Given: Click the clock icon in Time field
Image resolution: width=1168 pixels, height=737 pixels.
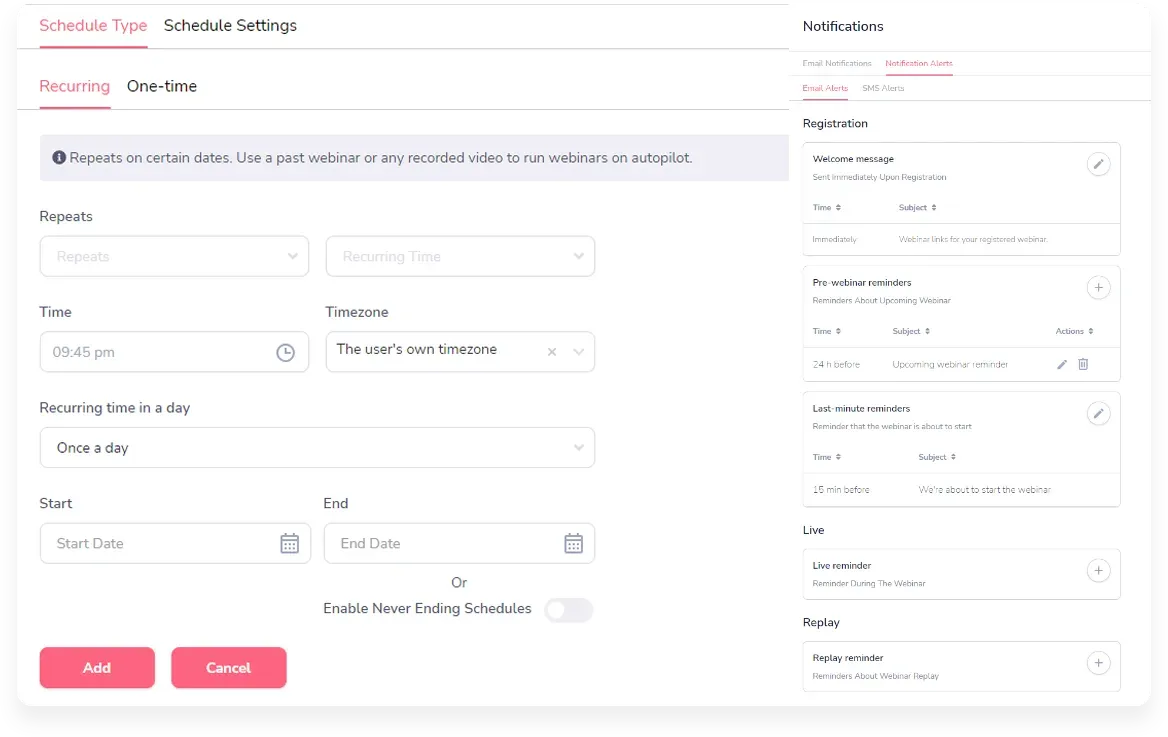Looking at the screenshot, I should 285,352.
